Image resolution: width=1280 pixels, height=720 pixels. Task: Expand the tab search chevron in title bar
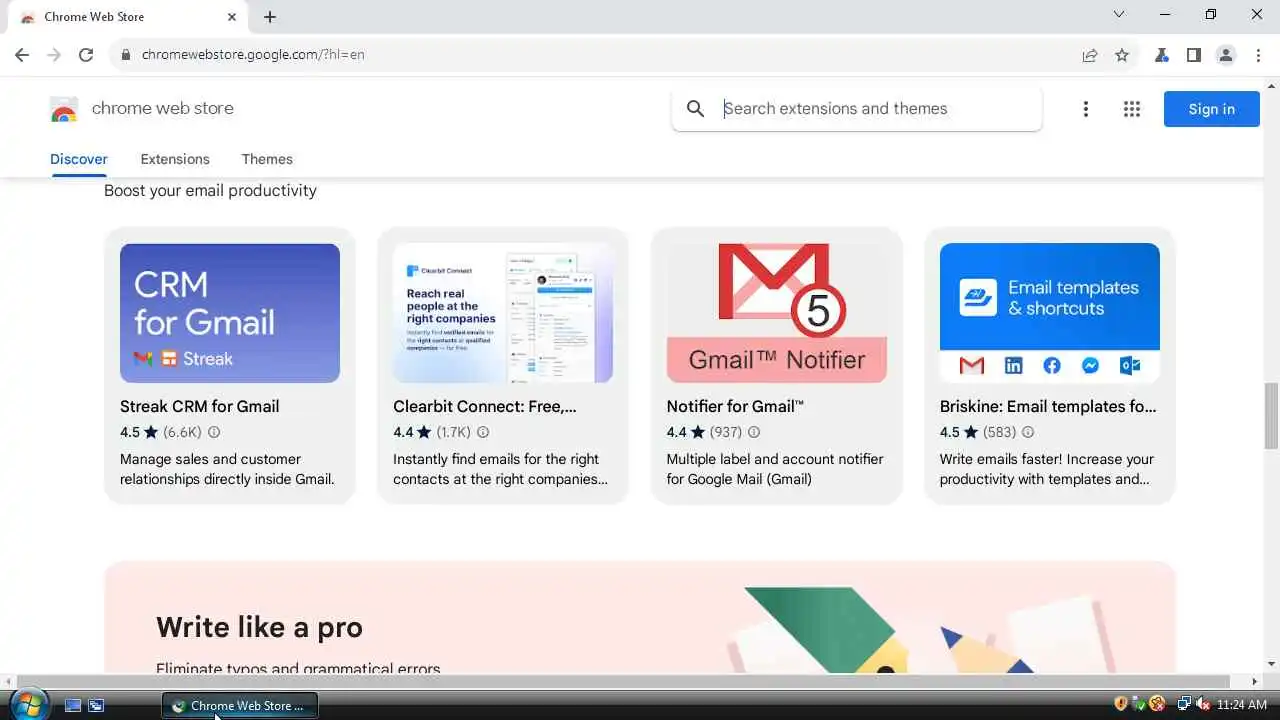[x=1119, y=15]
